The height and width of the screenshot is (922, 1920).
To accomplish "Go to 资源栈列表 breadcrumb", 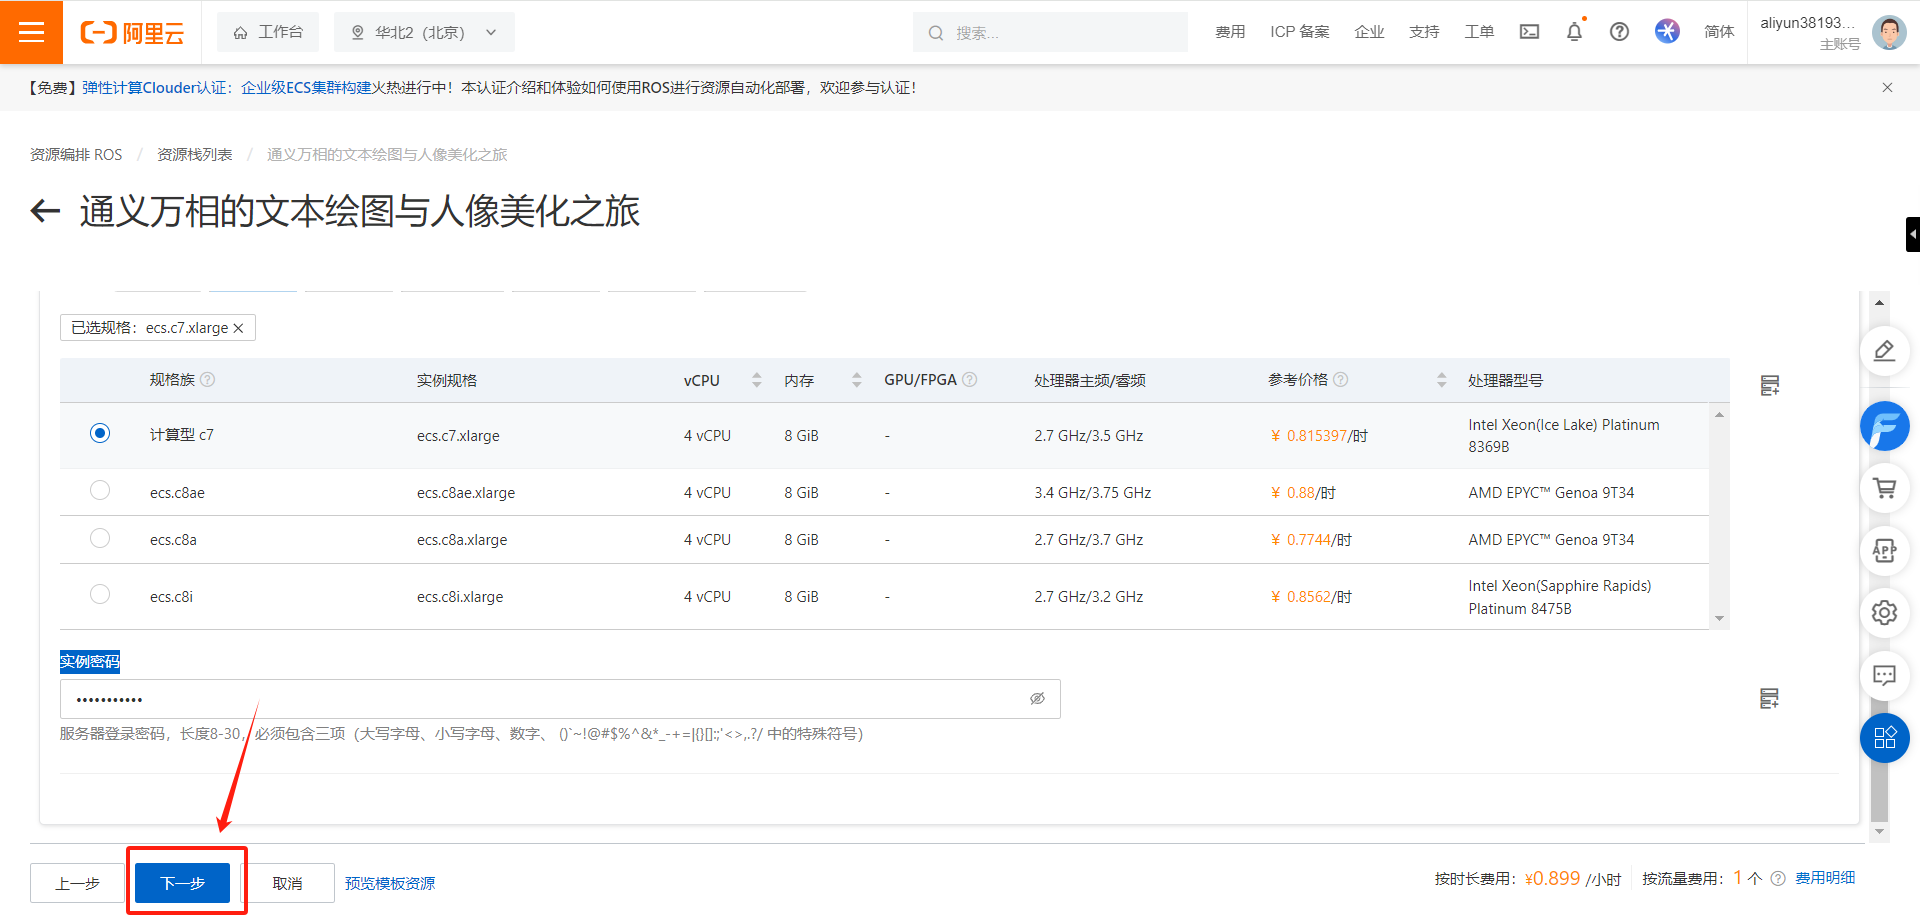I will click(195, 155).
